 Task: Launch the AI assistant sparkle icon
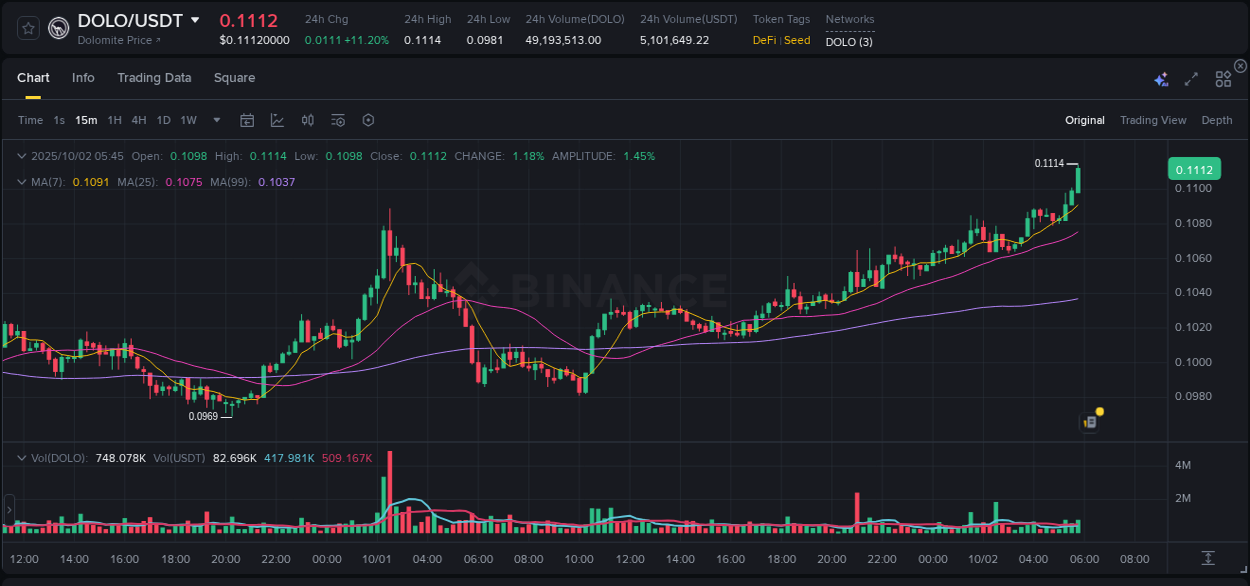pos(1160,78)
